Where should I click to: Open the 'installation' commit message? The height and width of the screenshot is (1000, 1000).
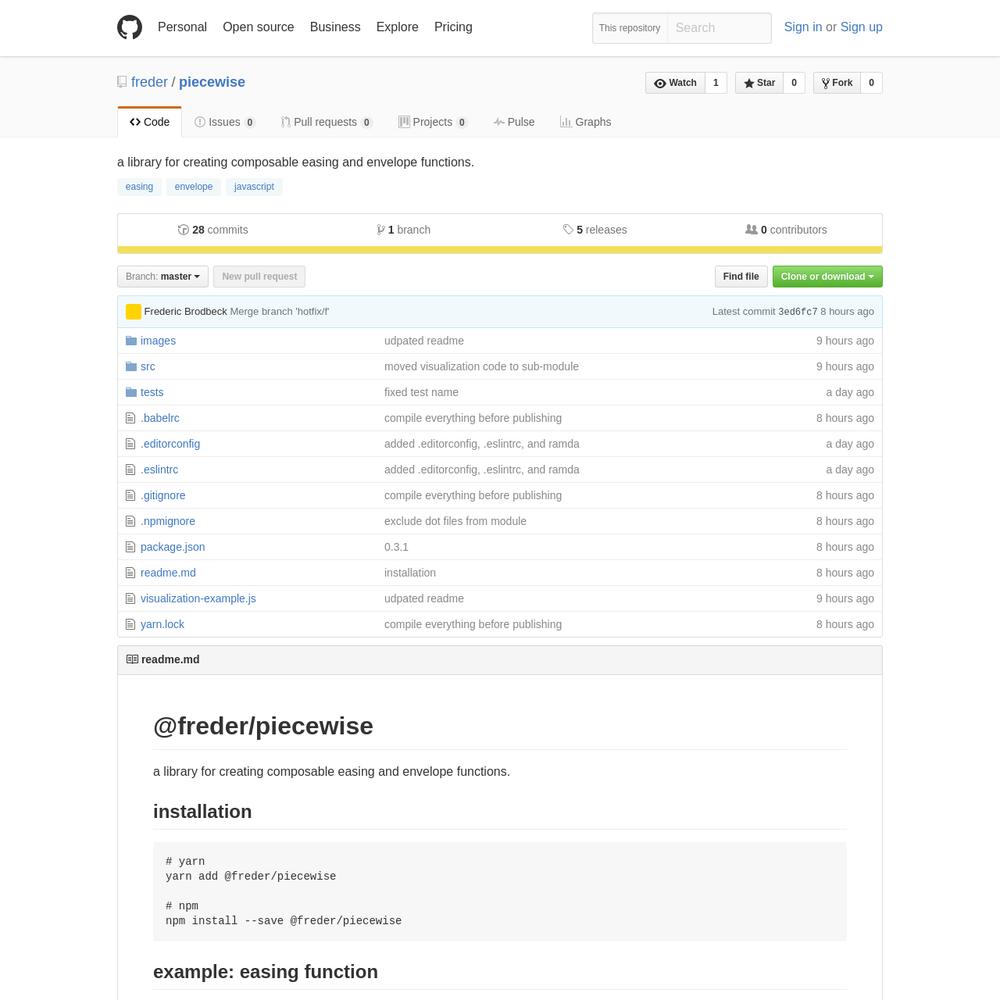[410, 573]
